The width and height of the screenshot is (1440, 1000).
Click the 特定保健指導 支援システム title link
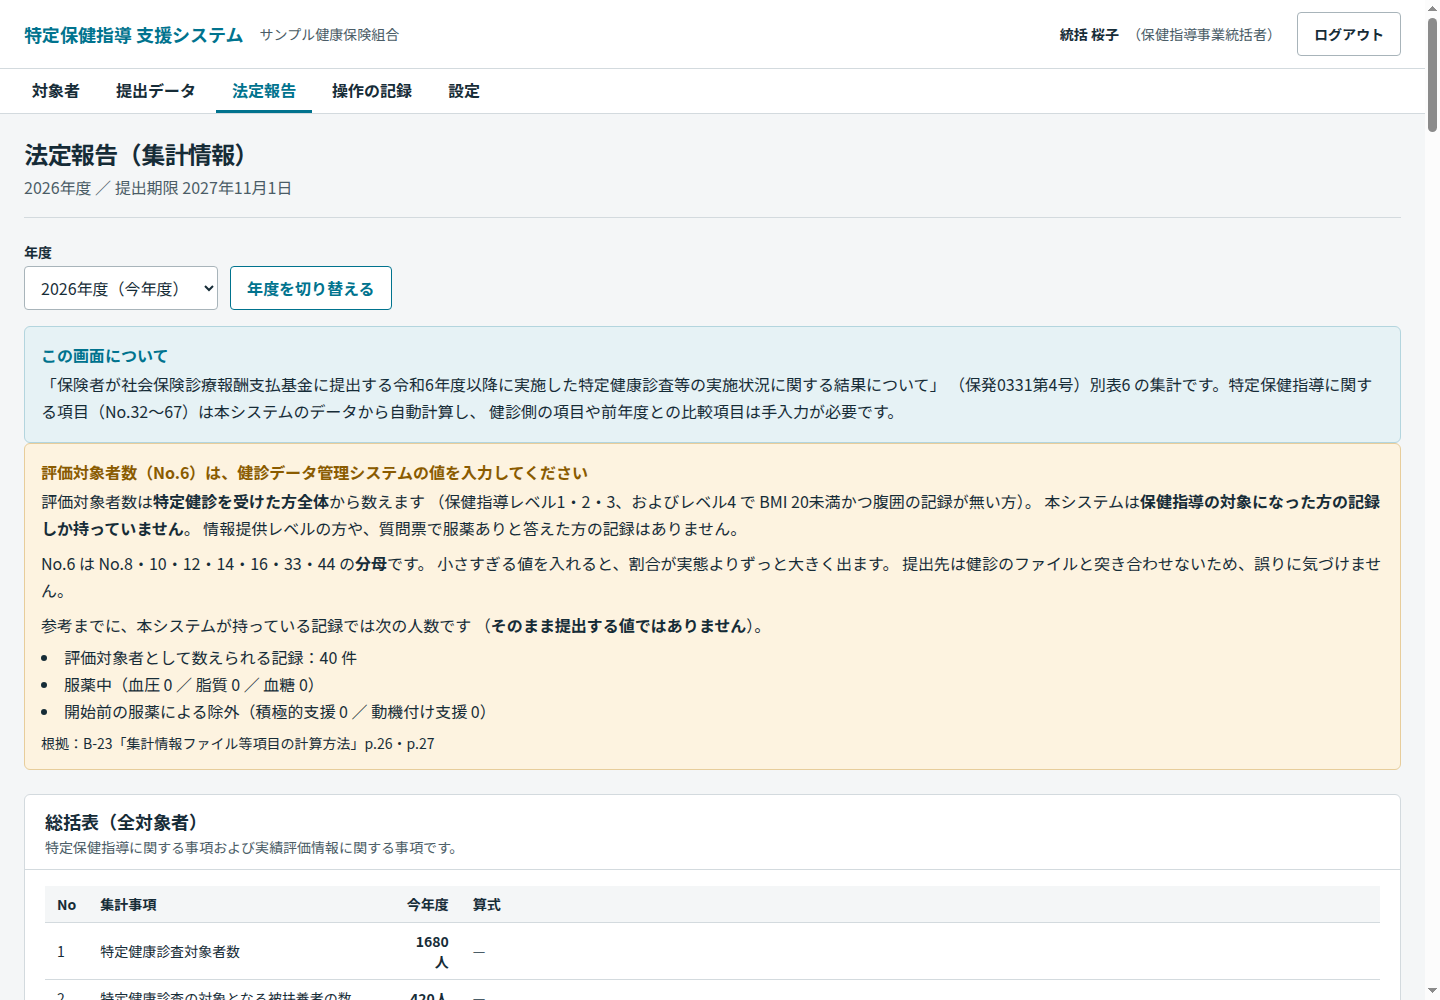pos(134,35)
